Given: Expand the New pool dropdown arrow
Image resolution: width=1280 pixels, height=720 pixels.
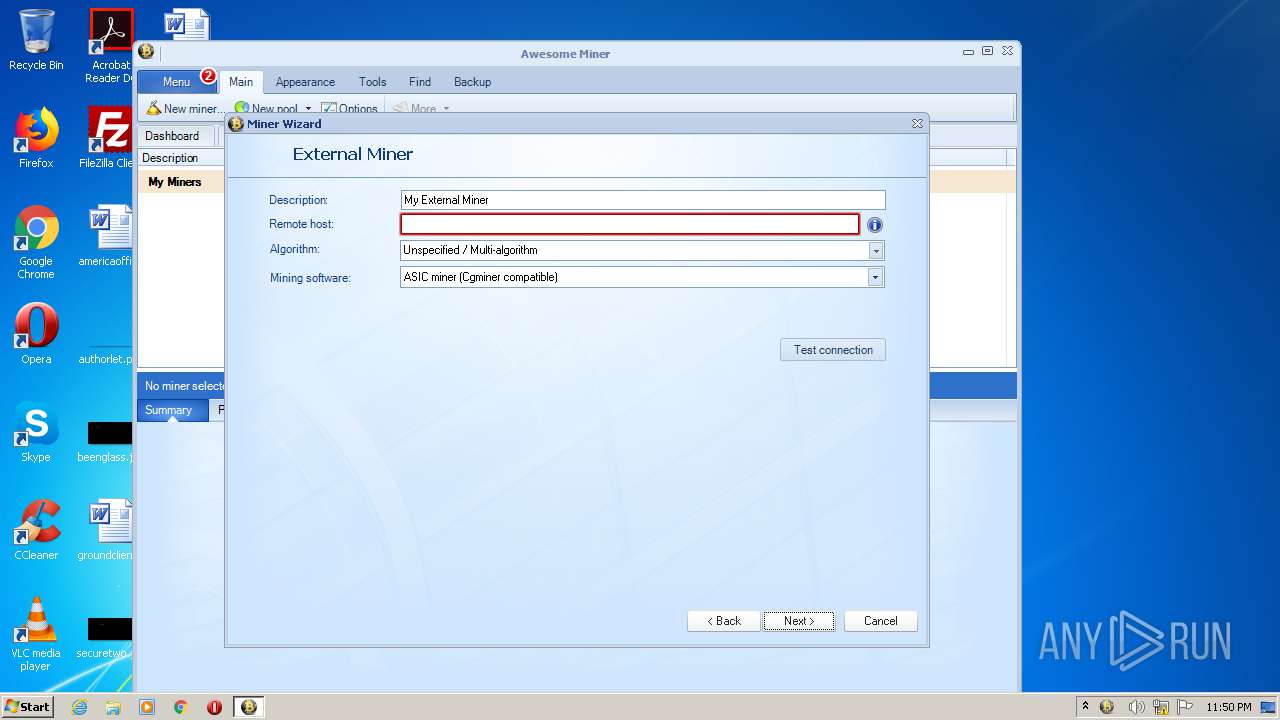Looking at the screenshot, I should pyautogui.click(x=308, y=108).
